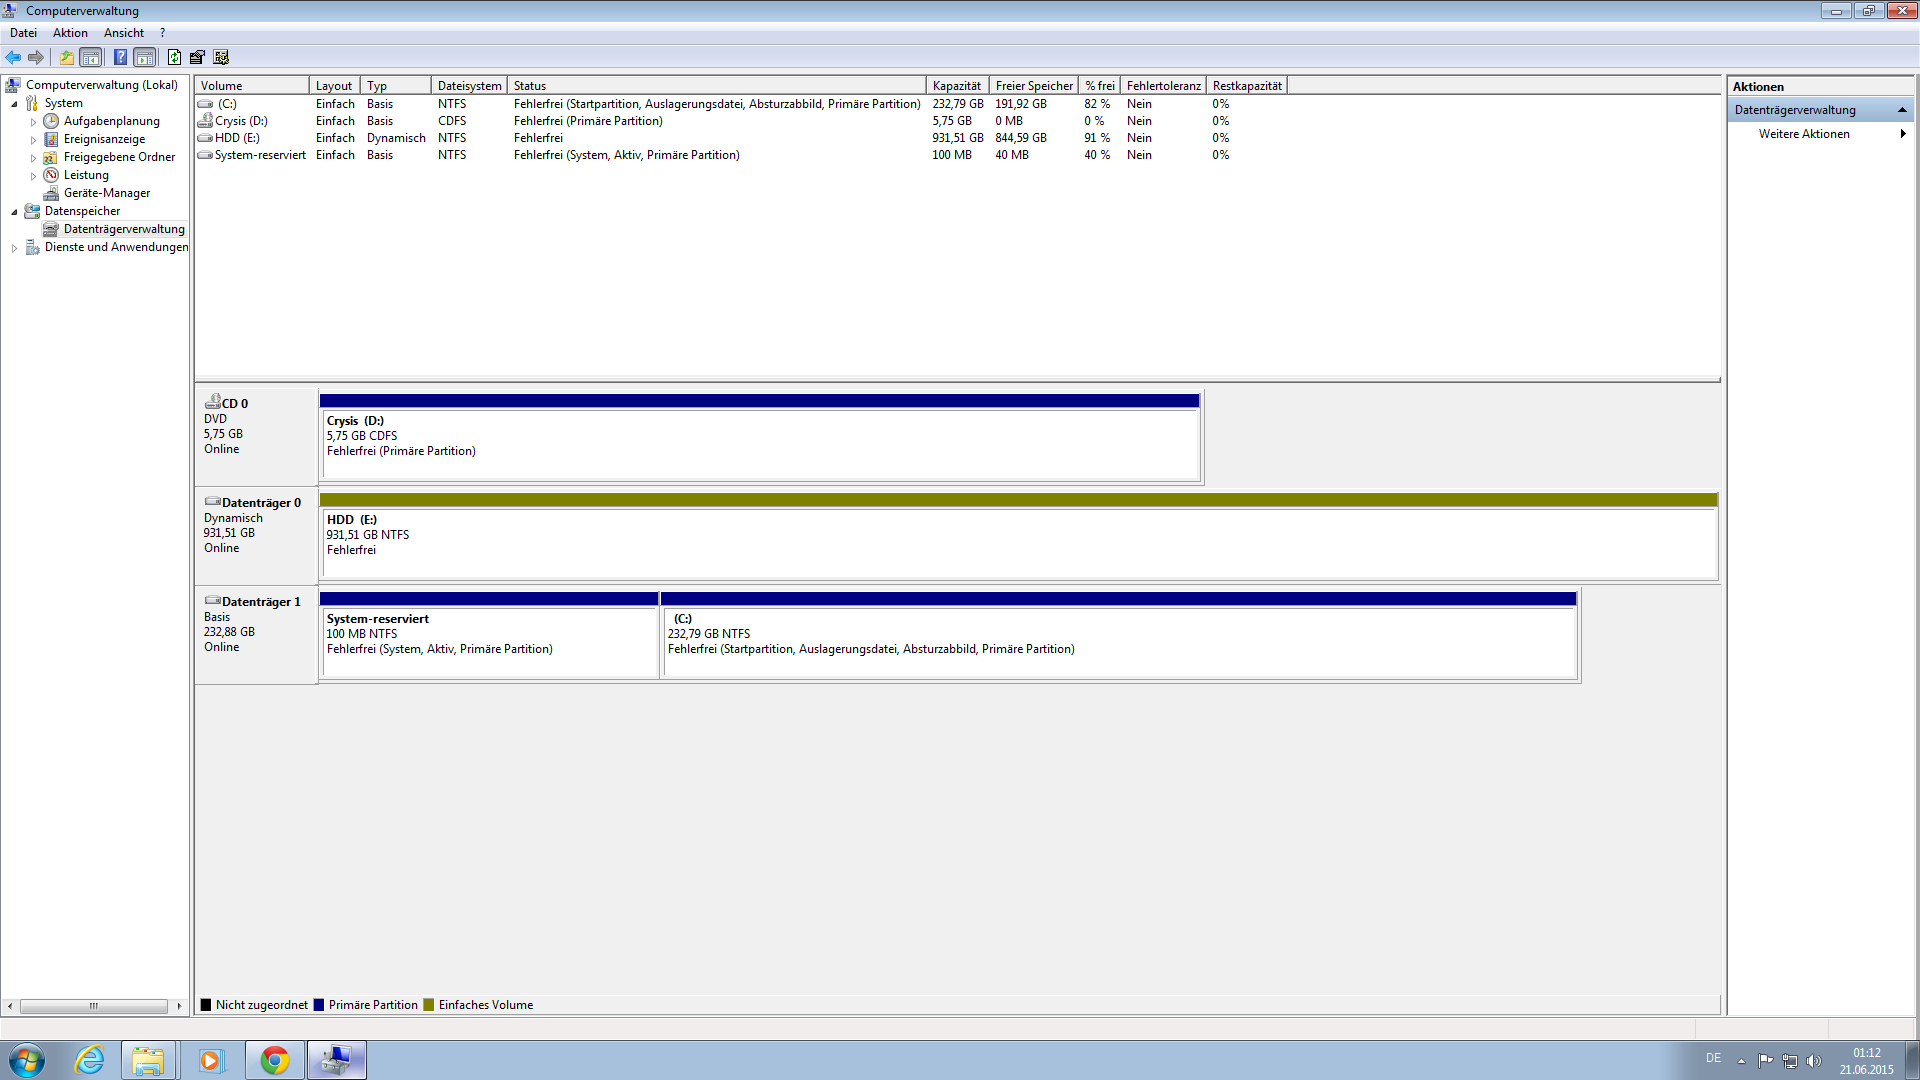Image resolution: width=1920 pixels, height=1080 pixels.
Task: Click the Up One Level folder icon
Action: click(66, 57)
